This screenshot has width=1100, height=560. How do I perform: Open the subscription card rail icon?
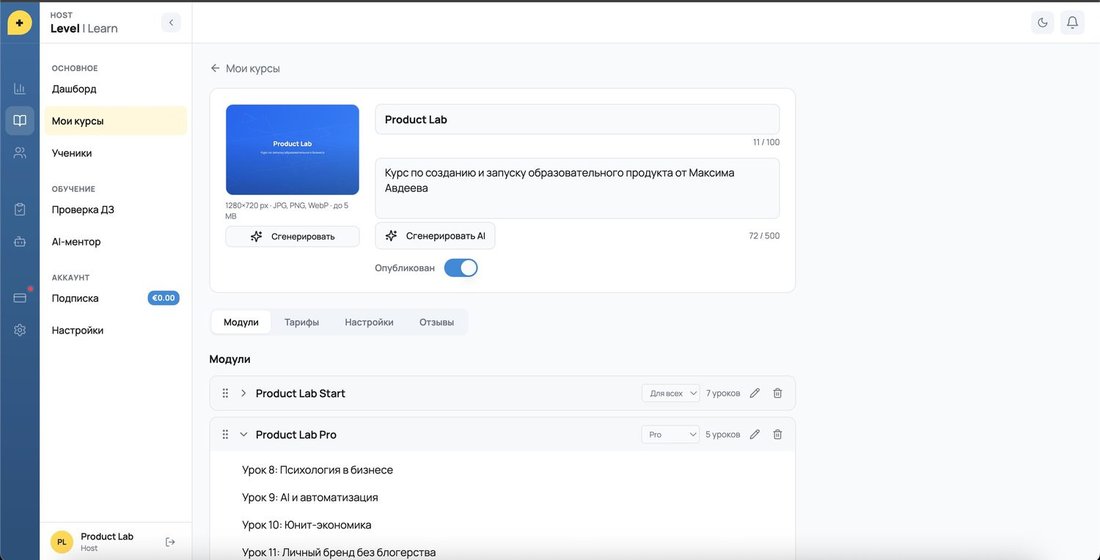point(20,298)
